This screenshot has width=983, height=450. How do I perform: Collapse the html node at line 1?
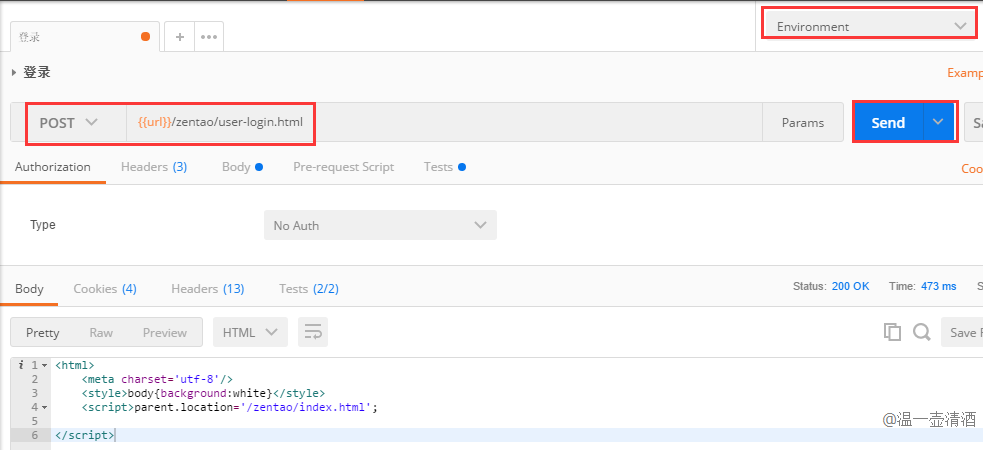[x=45, y=365]
